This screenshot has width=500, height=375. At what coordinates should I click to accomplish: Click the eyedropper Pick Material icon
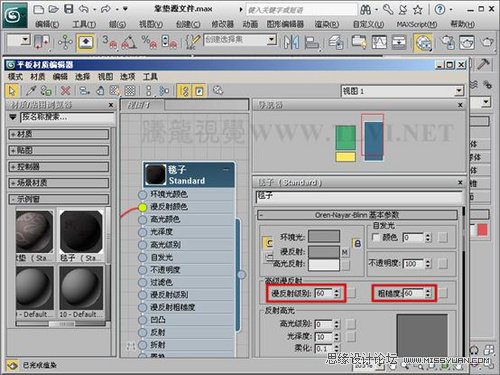pyautogui.click(x=31, y=91)
